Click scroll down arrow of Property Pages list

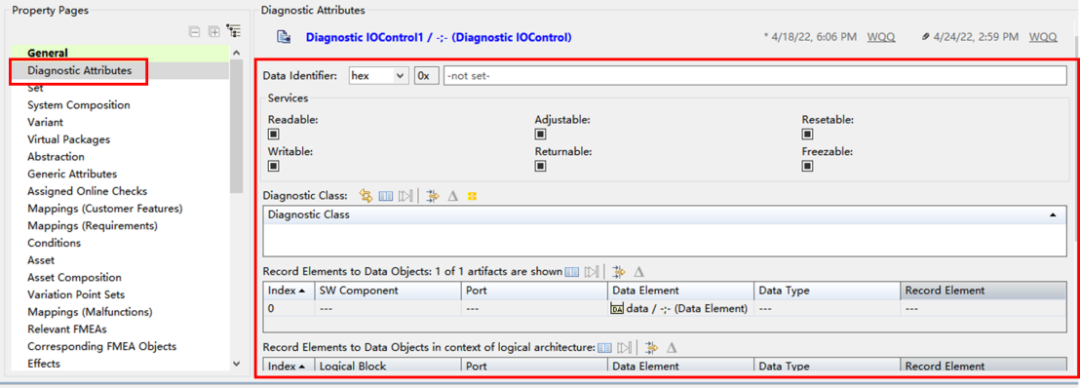(x=236, y=363)
